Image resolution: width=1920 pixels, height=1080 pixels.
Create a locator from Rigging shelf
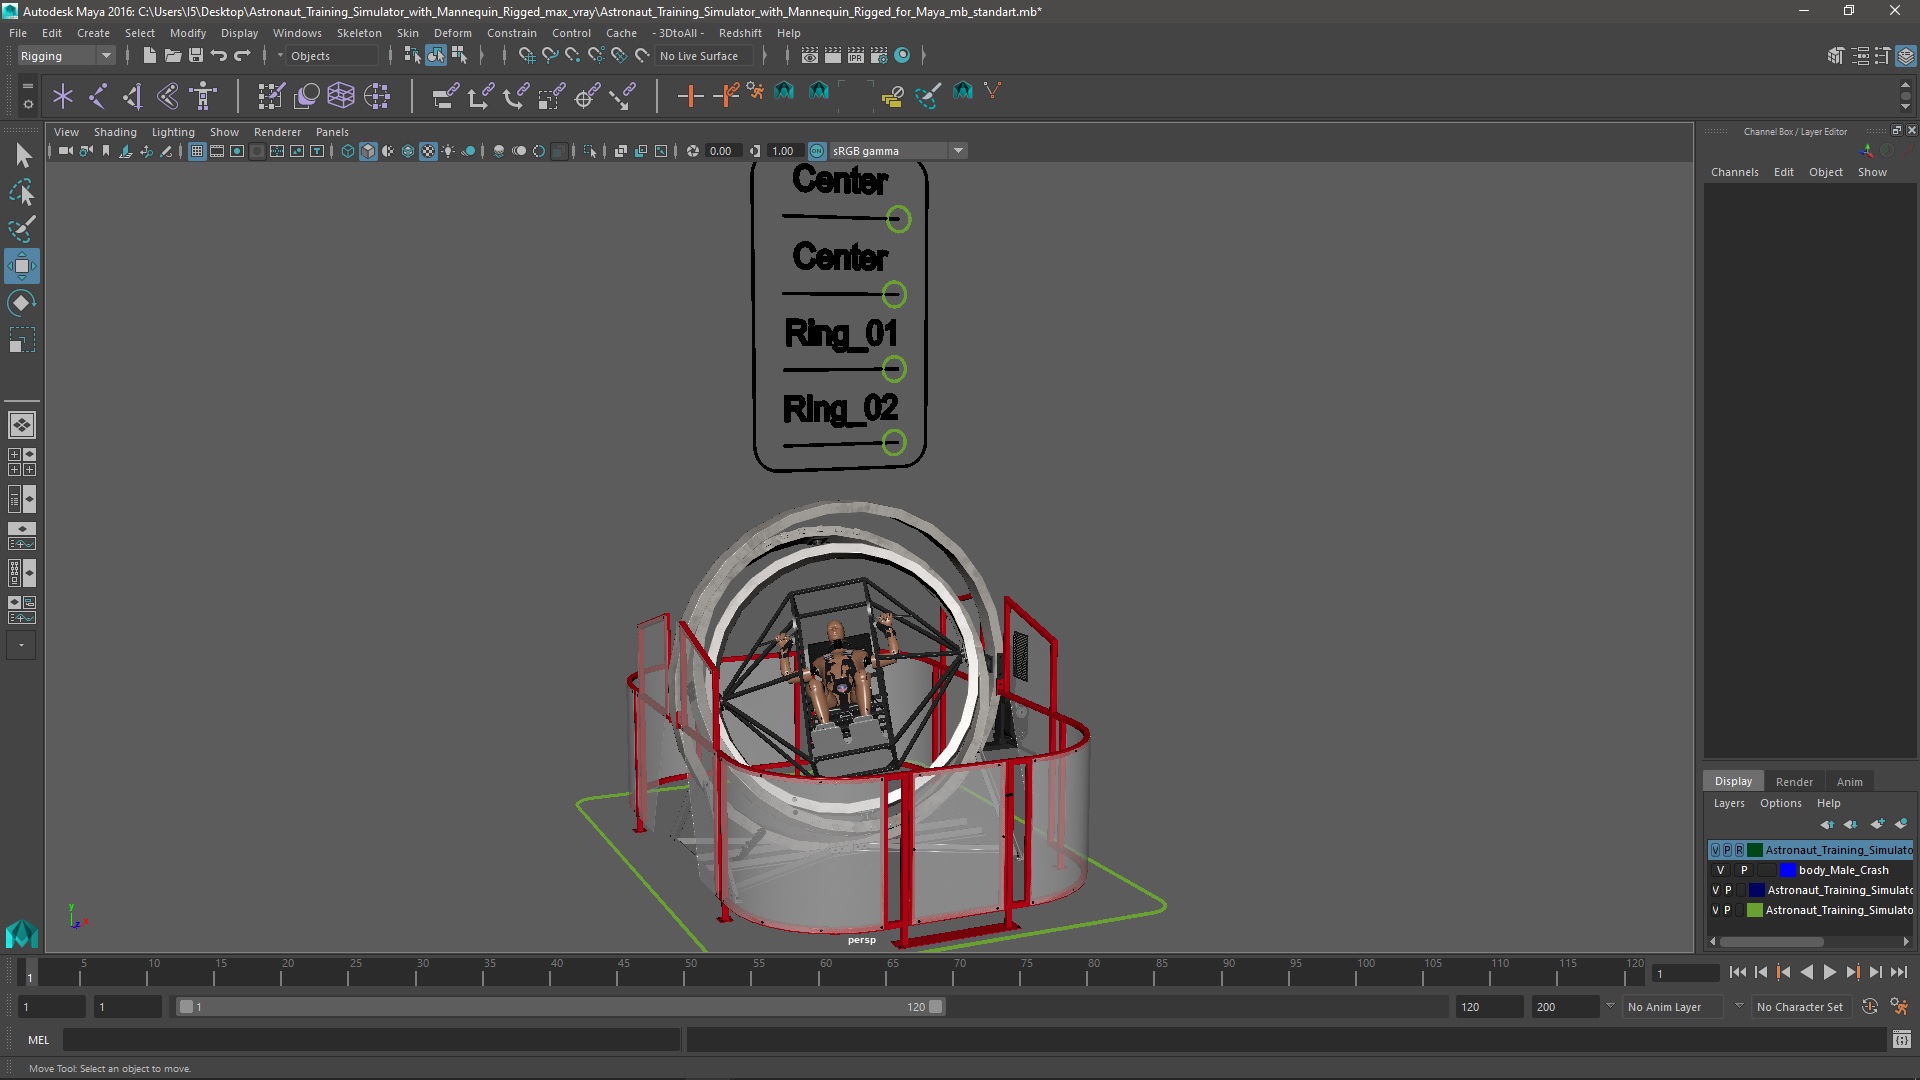[63, 96]
